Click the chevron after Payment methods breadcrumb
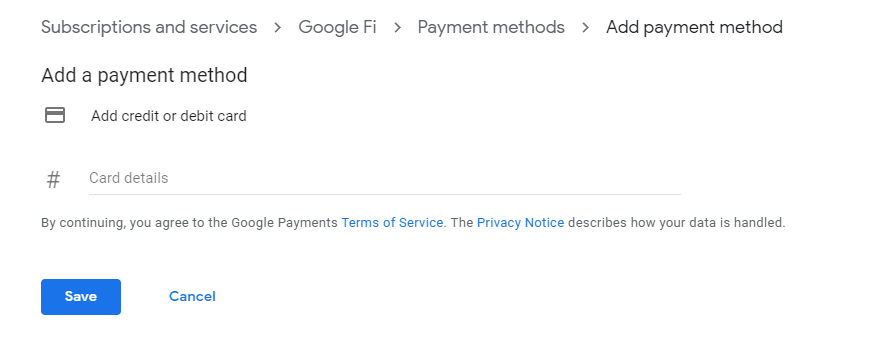The image size is (880, 361). (x=585, y=28)
